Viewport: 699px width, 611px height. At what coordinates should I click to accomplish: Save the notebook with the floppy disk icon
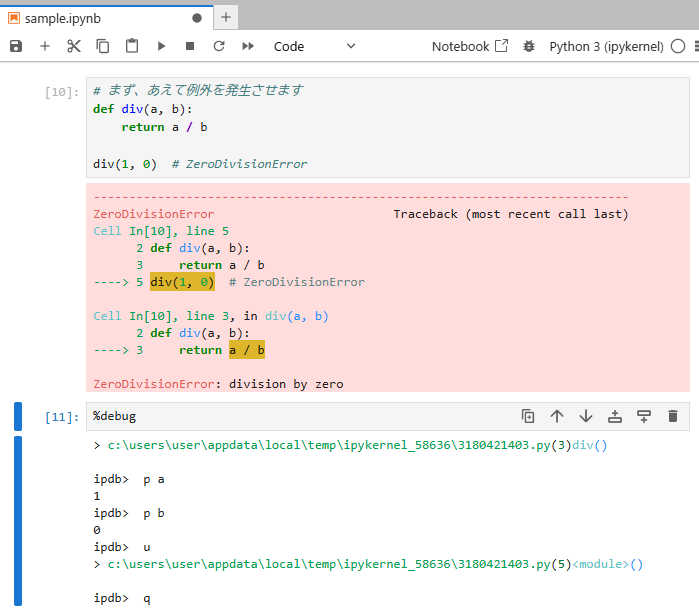pos(16,46)
